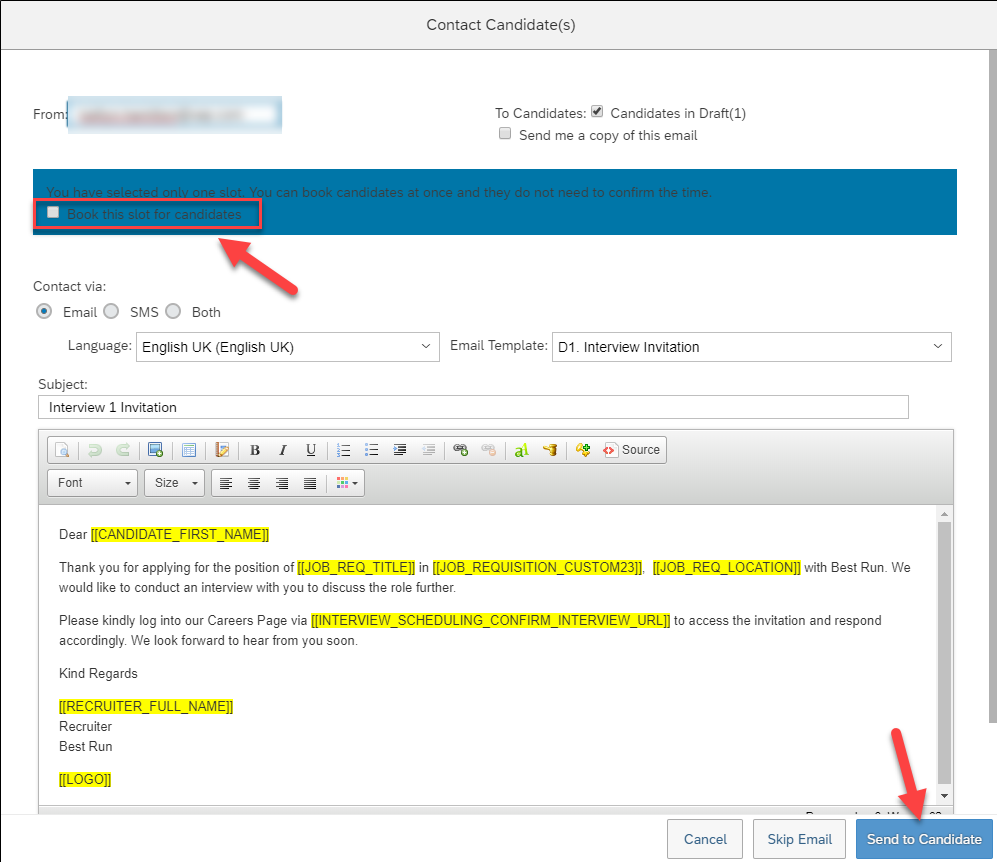
Task: Insert a table using the toolbar icon
Action: 189,450
